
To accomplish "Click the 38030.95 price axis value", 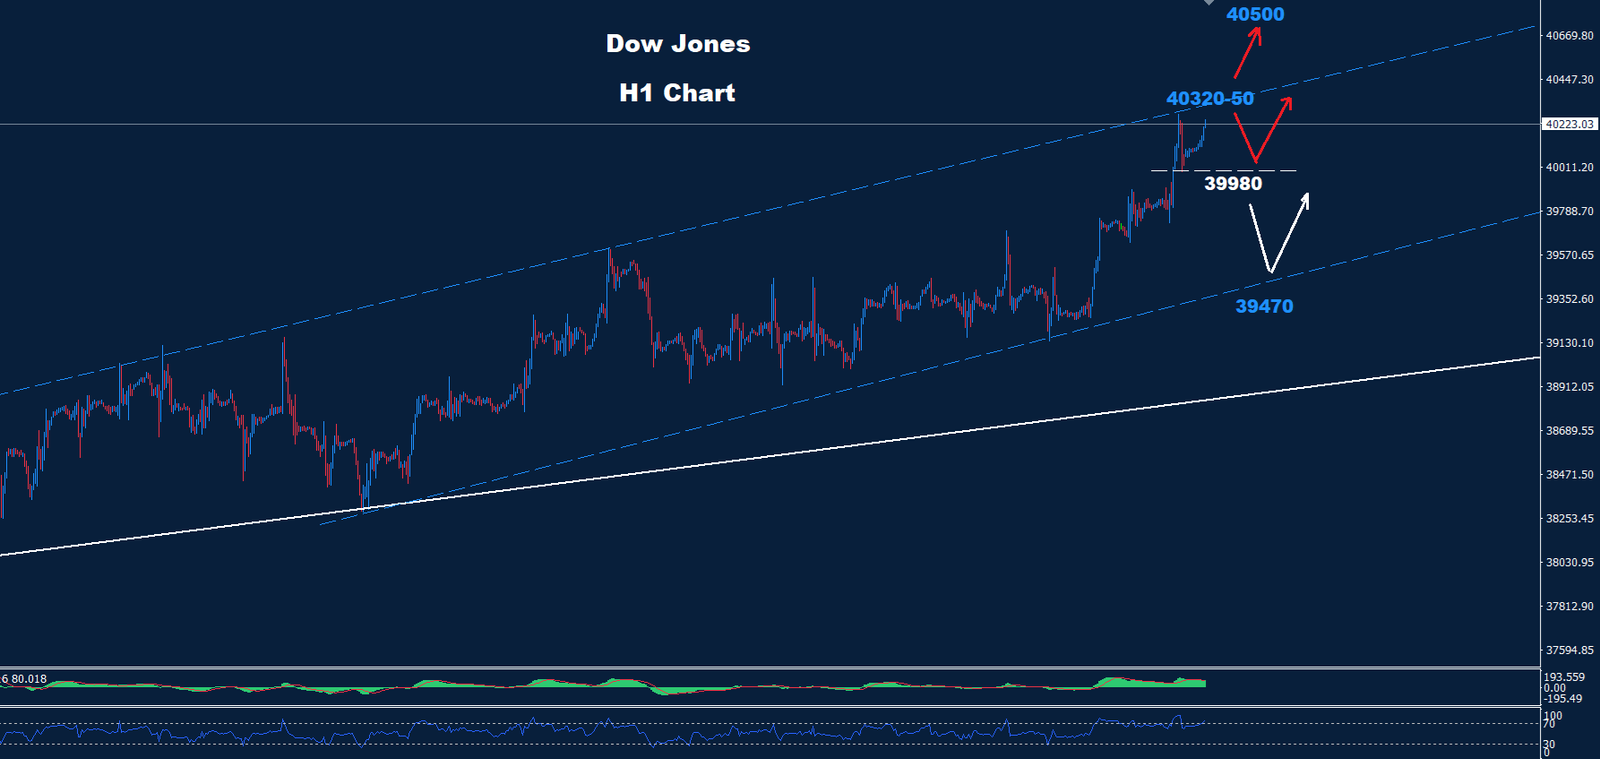I will click(x=1569, y=563).
